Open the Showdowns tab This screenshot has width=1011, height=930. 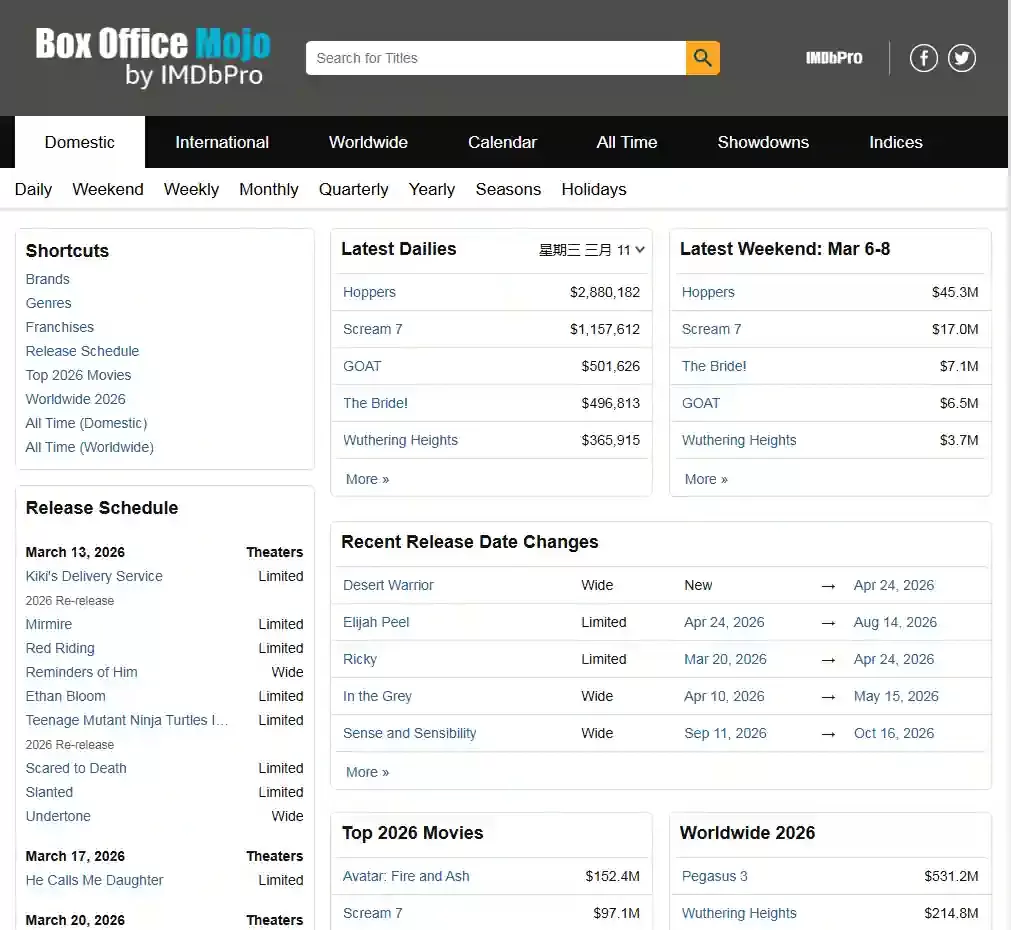coord(763,142)
